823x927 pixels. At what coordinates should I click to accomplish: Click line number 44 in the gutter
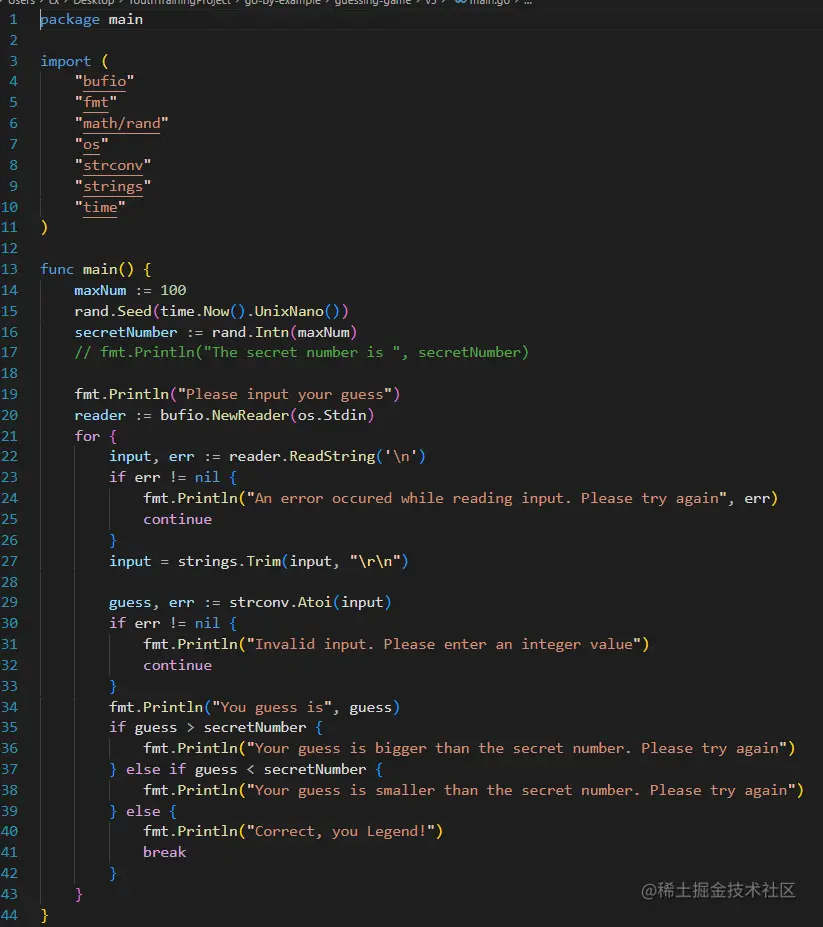coord(9,916)
